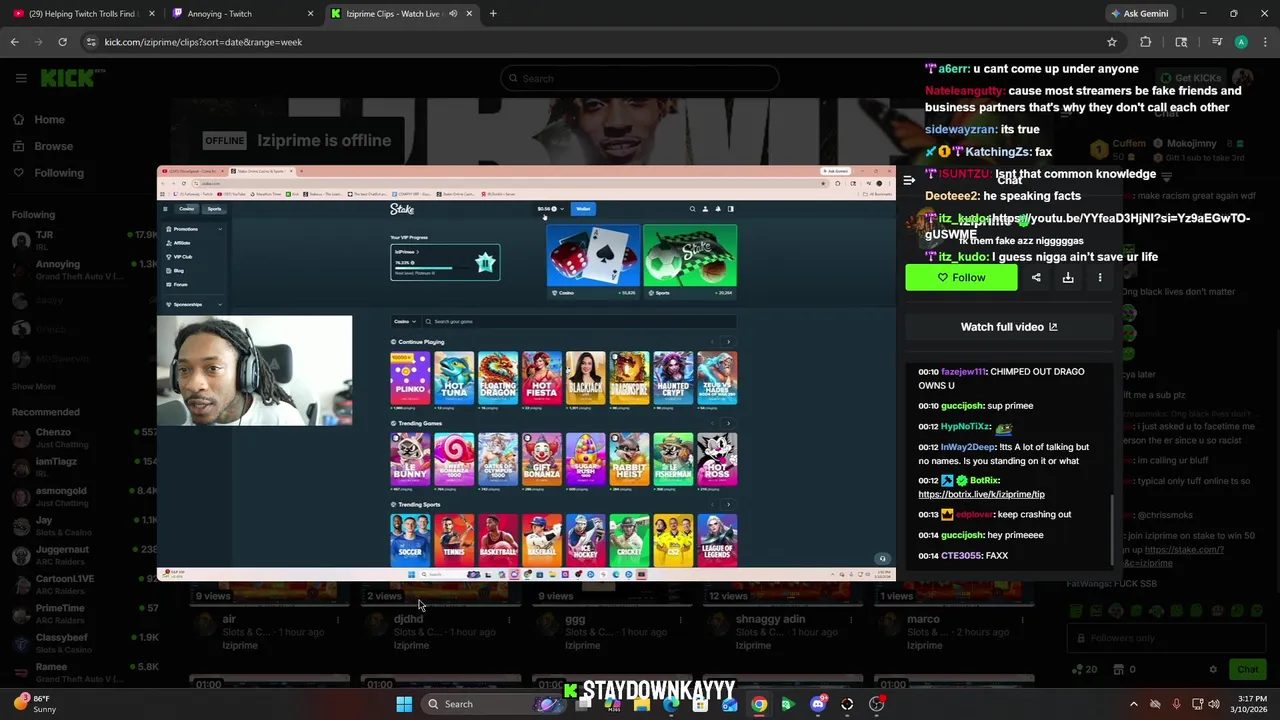Go back with browser back arrow
This screenshot has width=1280, height=720.
pos(14,42)
